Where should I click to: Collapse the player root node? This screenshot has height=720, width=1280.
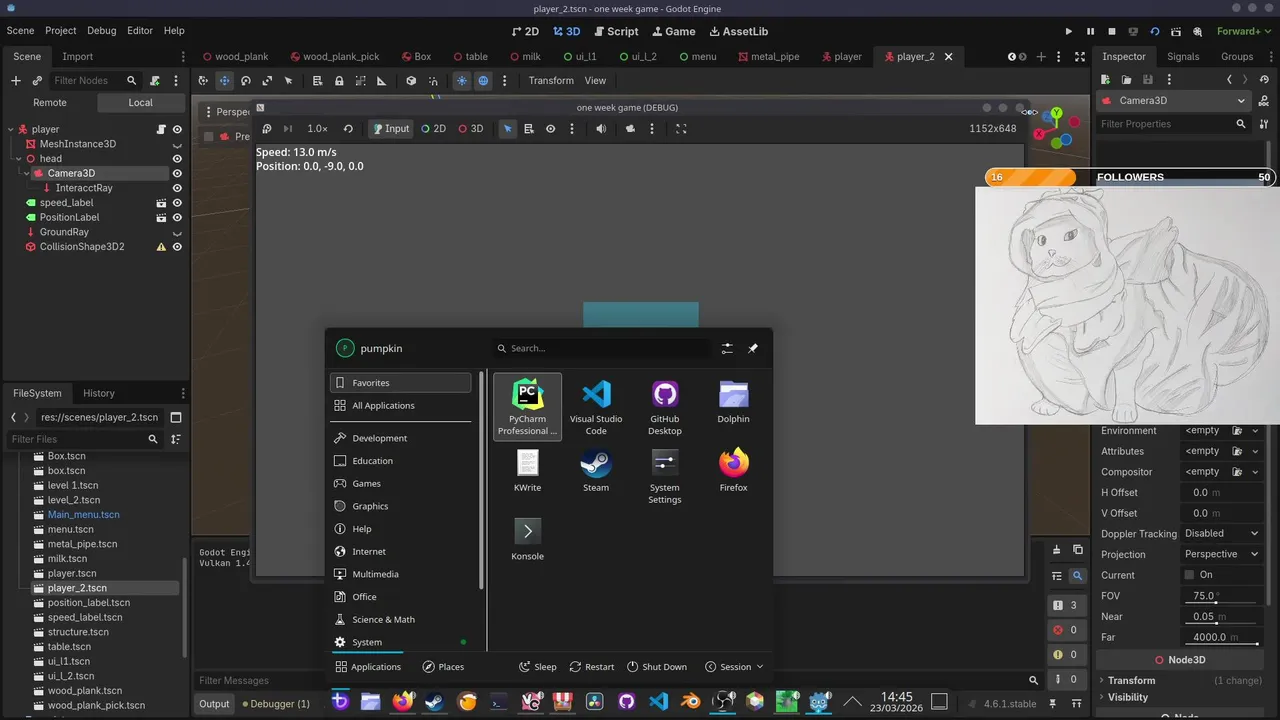tap(11, 129)
